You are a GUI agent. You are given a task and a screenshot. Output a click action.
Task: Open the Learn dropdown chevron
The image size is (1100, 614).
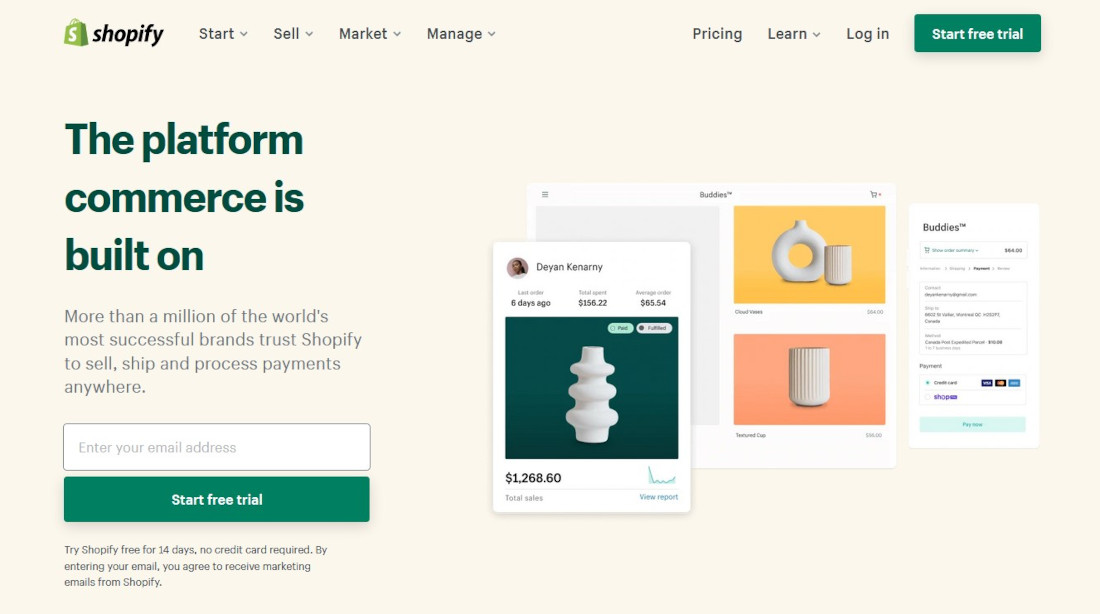point(817,34)
